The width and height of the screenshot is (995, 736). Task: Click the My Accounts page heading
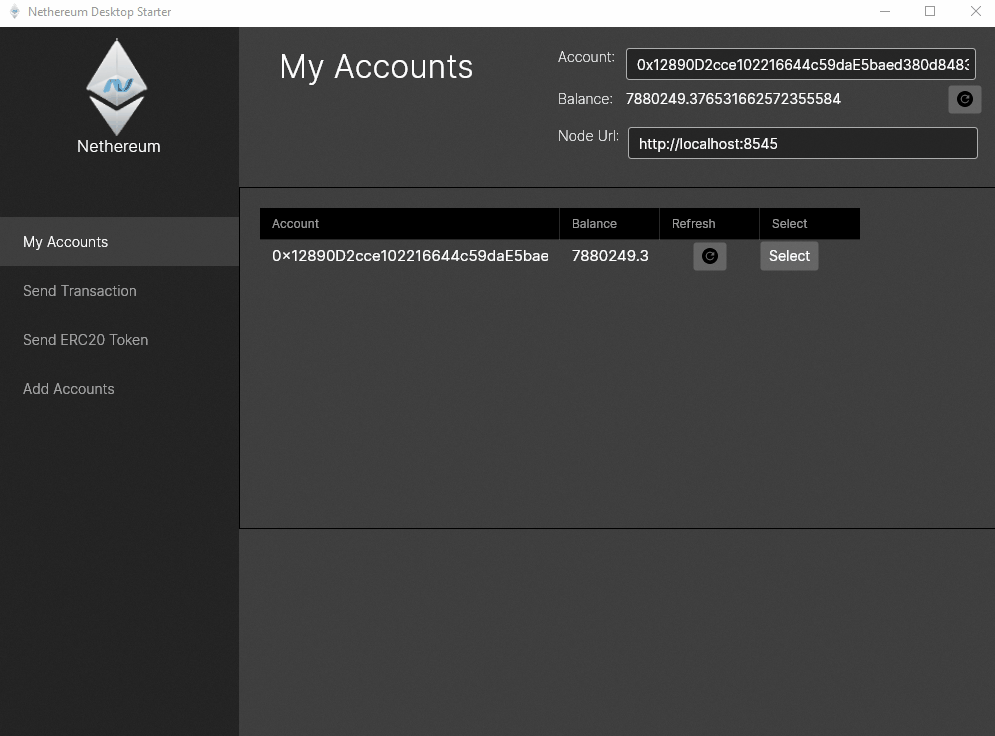[x=376, y=67]
